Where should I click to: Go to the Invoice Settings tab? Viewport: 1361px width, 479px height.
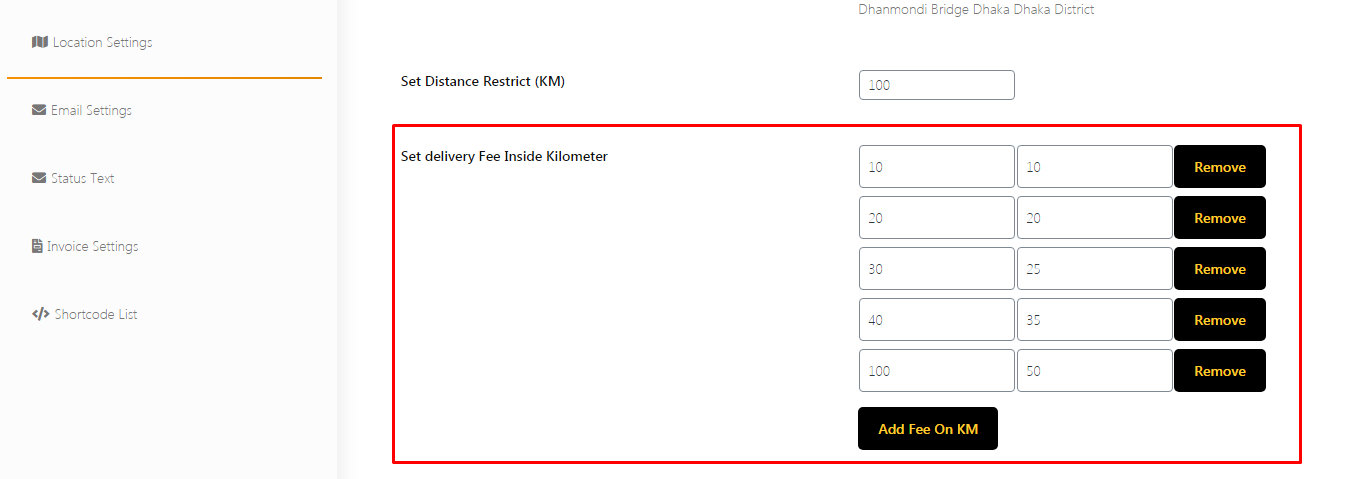[92, 246]
